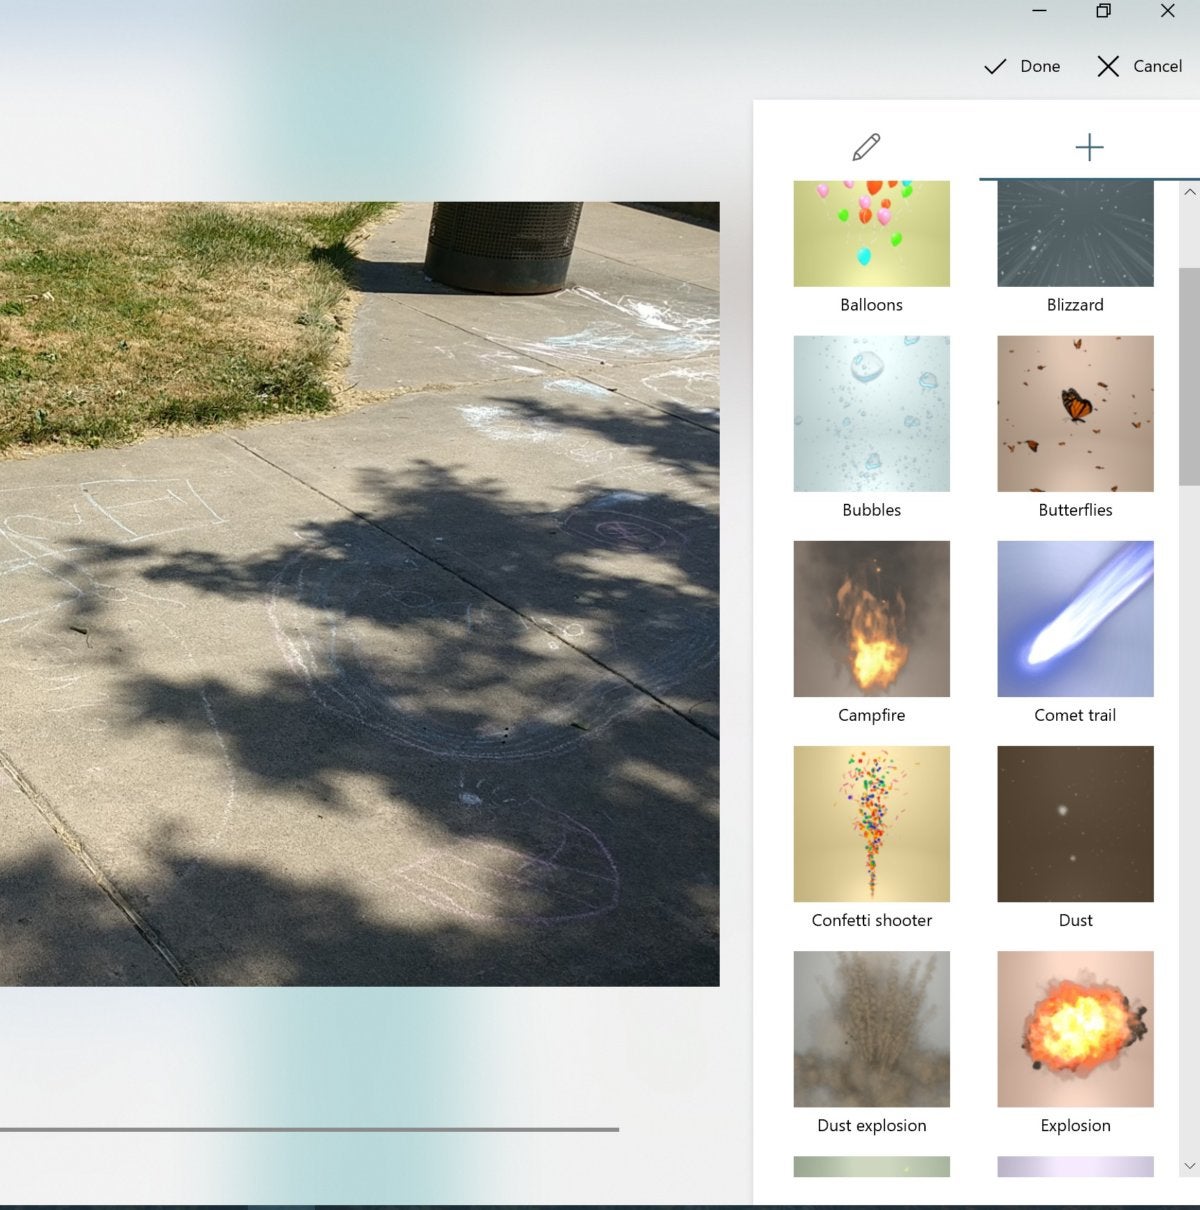Add the Comet trail effect
Viewport: 1200px width, 1210px height.
[1075, 619]
